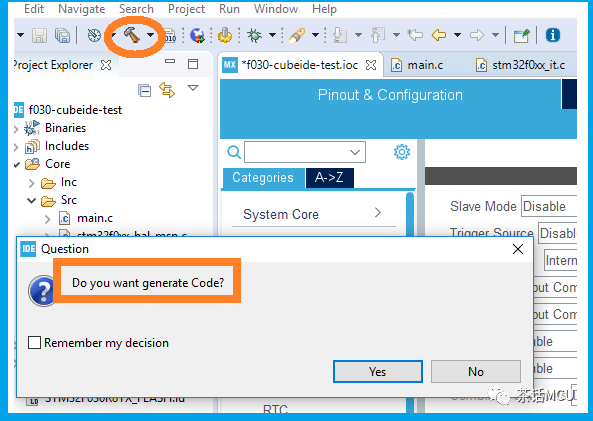Viewport: 593px width, 421px height.
Task: Open the Back arrow history dropdown
Action: point(457,35)
